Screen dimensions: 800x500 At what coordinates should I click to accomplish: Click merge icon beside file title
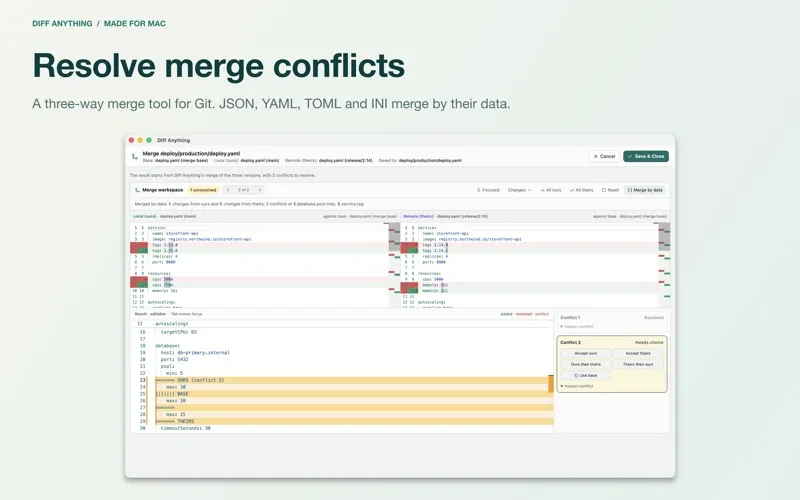click(135, 157)
